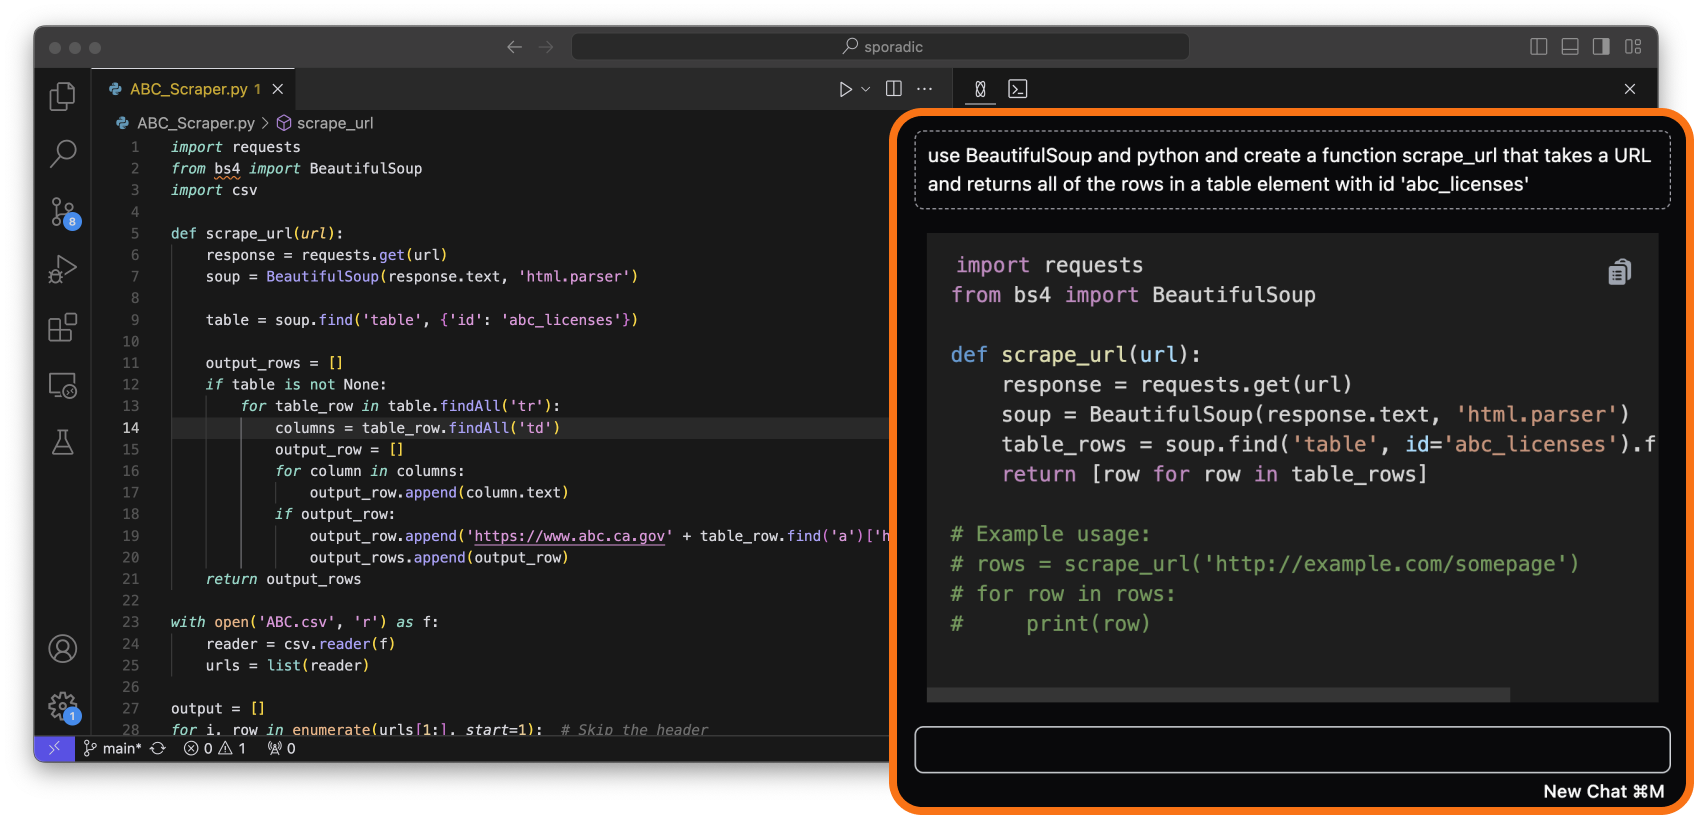This screenshot has height=815, width=1694.
Task: Open the Extensions view
Action: click(x=62, y=327)
